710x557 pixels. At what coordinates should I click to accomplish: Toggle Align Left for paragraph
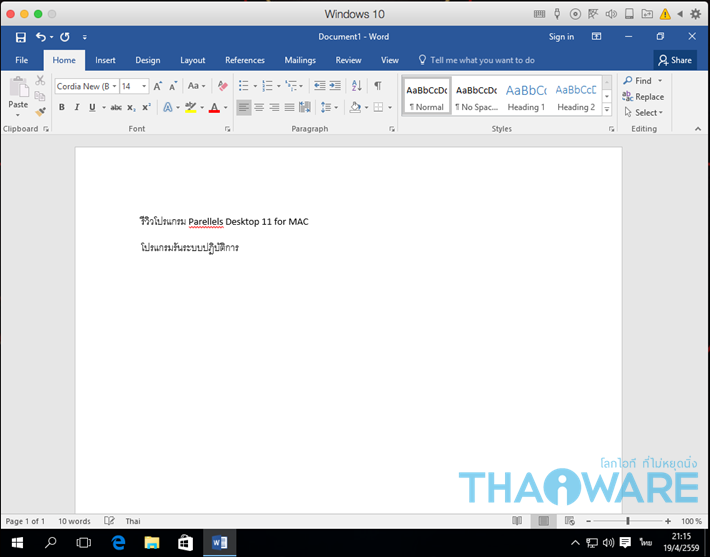244,107
